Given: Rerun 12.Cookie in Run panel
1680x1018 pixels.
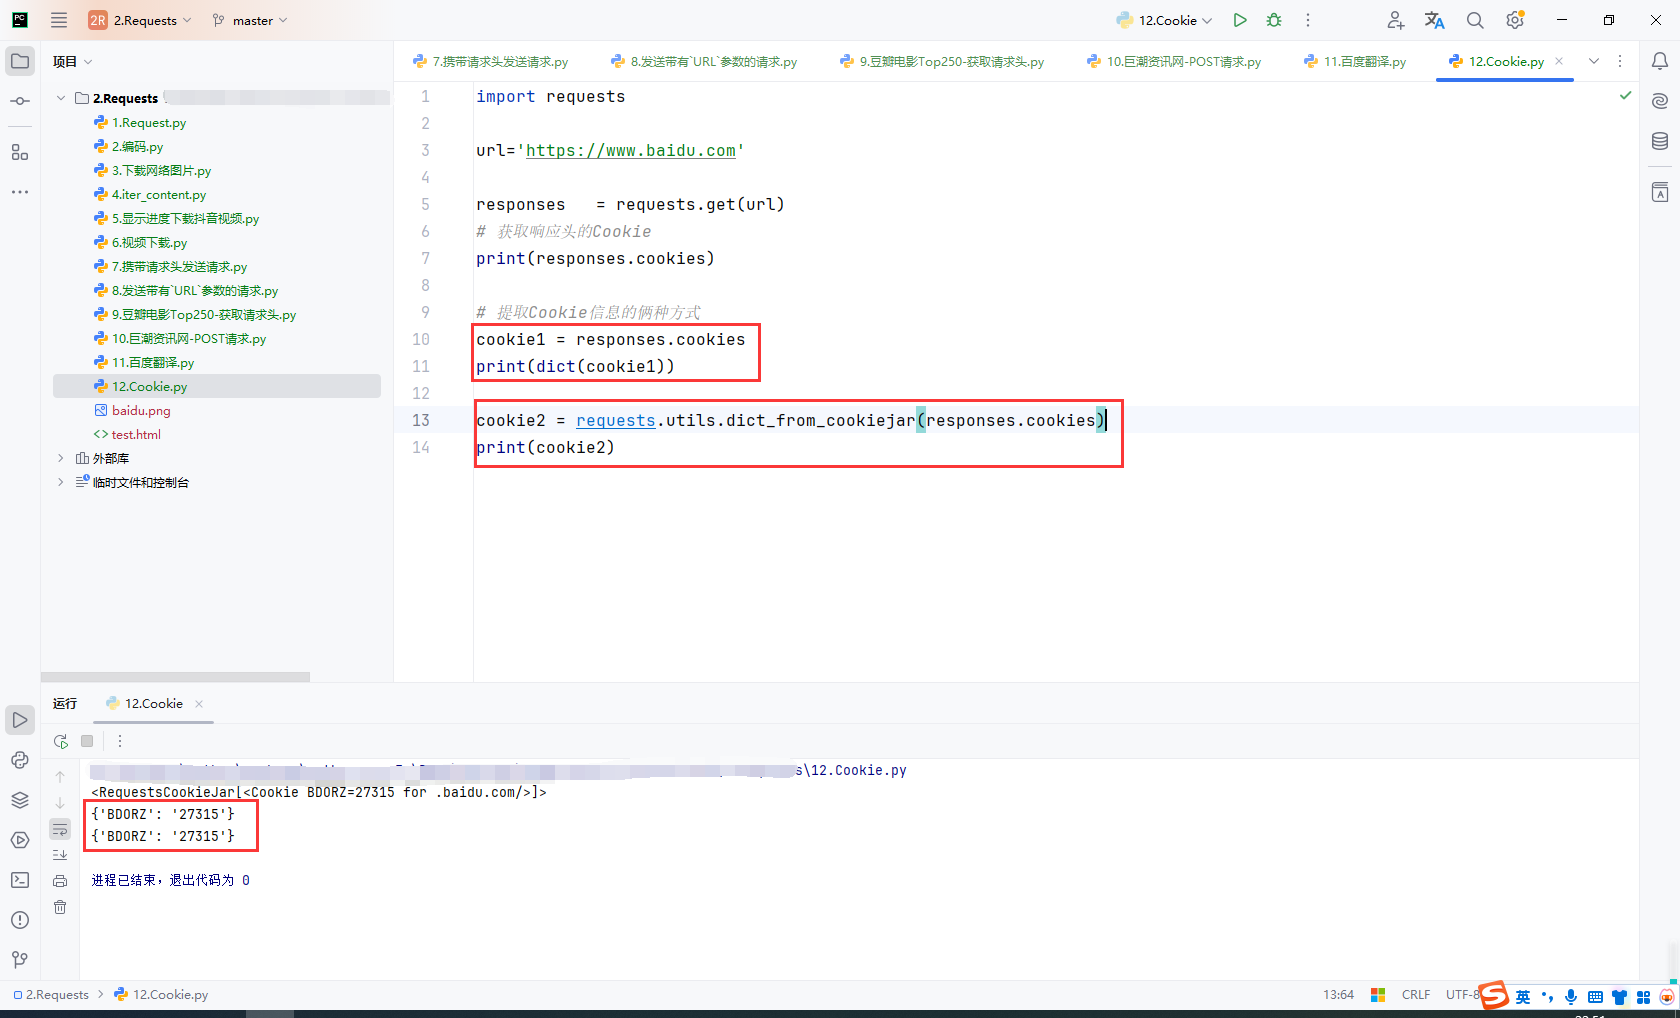Looking at the screenshot, I should [61, 741].
